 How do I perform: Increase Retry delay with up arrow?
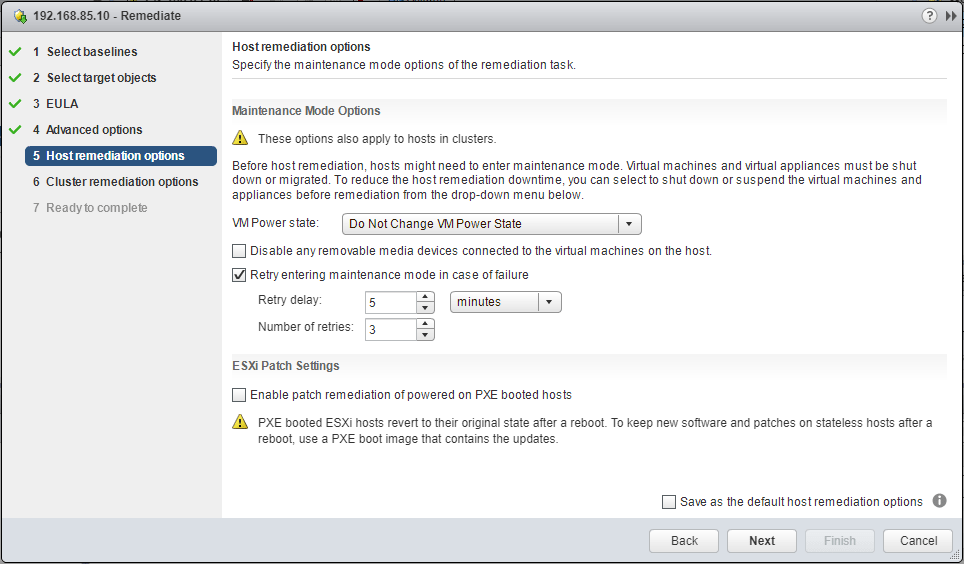click(425, 297)
